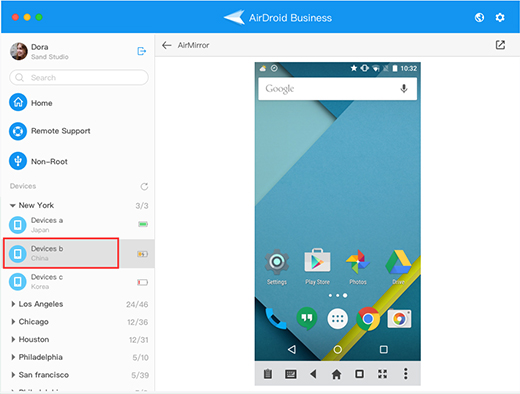Open Hangouts app in the dock
This screenshot has width=520, height=394.
[307, 319]
